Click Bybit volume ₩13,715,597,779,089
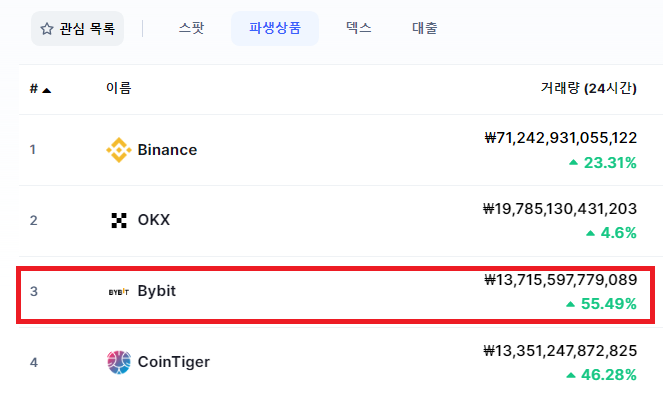Image resolution: width=668 pixels, height=410 pixels. (x=561, y=280)
